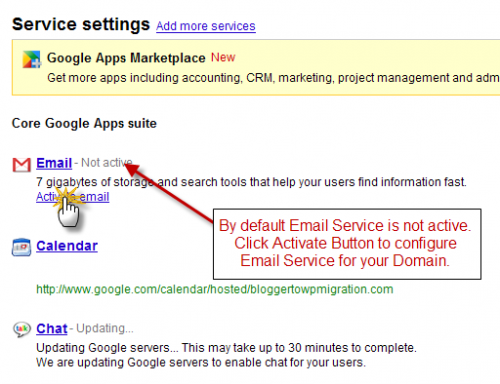
Task: Open the Chat service link
Action: click(52, 329)
